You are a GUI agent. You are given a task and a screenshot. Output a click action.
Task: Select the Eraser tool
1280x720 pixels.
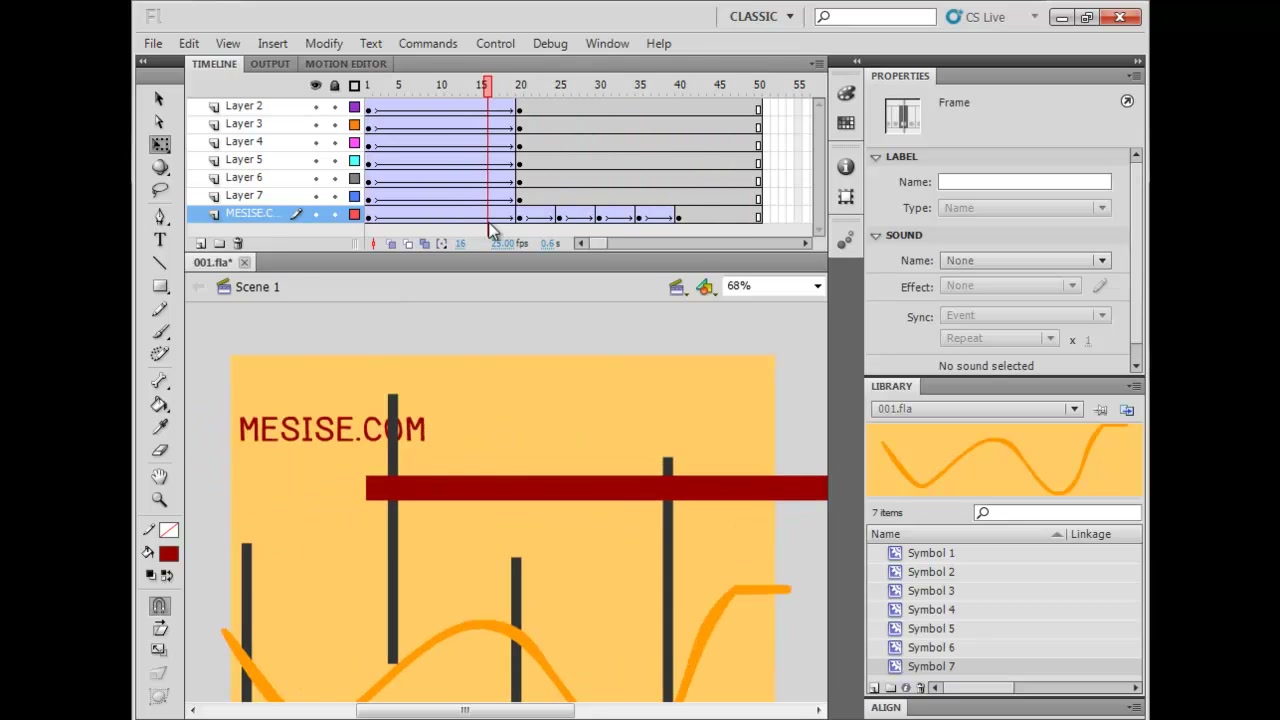point(160,451)
